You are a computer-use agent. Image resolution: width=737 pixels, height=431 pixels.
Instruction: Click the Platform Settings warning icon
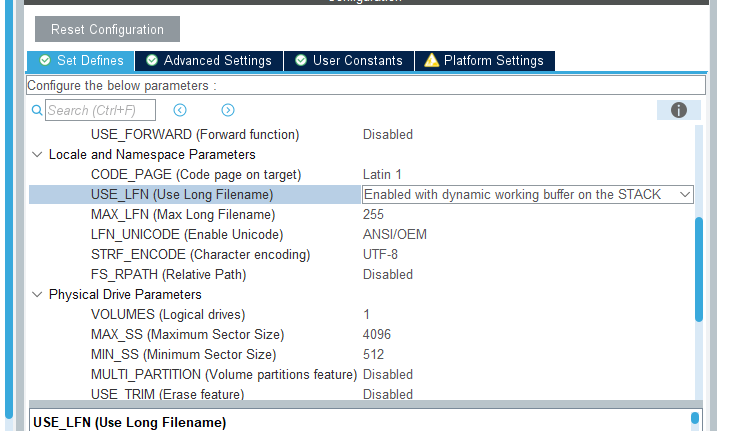pos(431,61)
